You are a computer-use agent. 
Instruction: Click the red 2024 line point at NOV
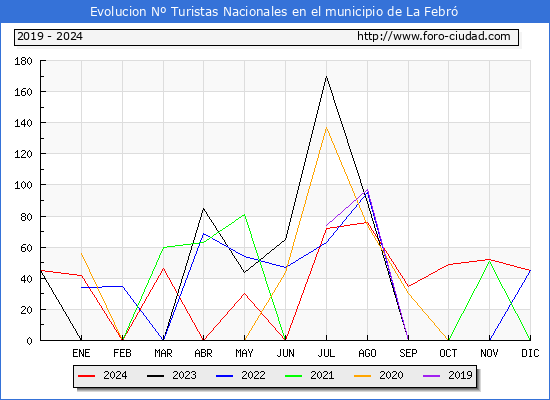click(489, 259)
